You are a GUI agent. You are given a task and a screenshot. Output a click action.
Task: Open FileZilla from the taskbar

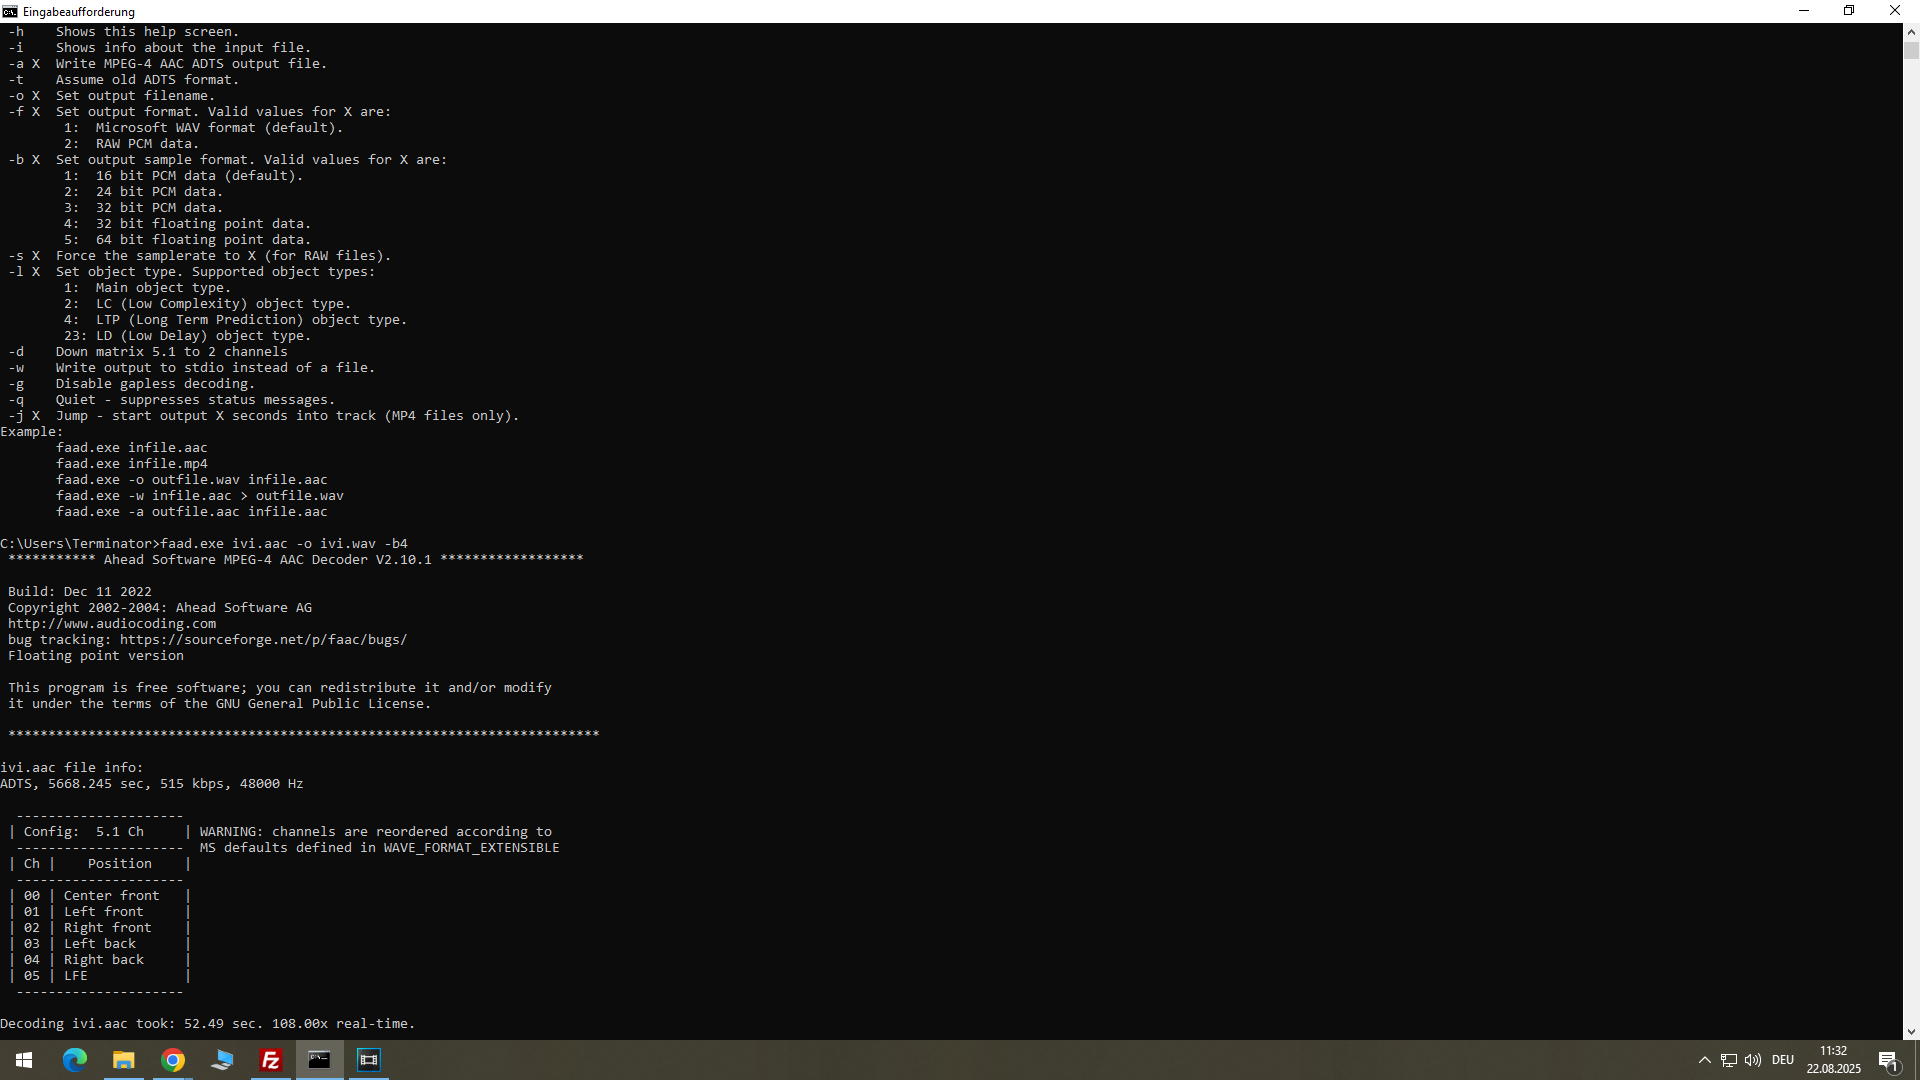(271, 1060)
